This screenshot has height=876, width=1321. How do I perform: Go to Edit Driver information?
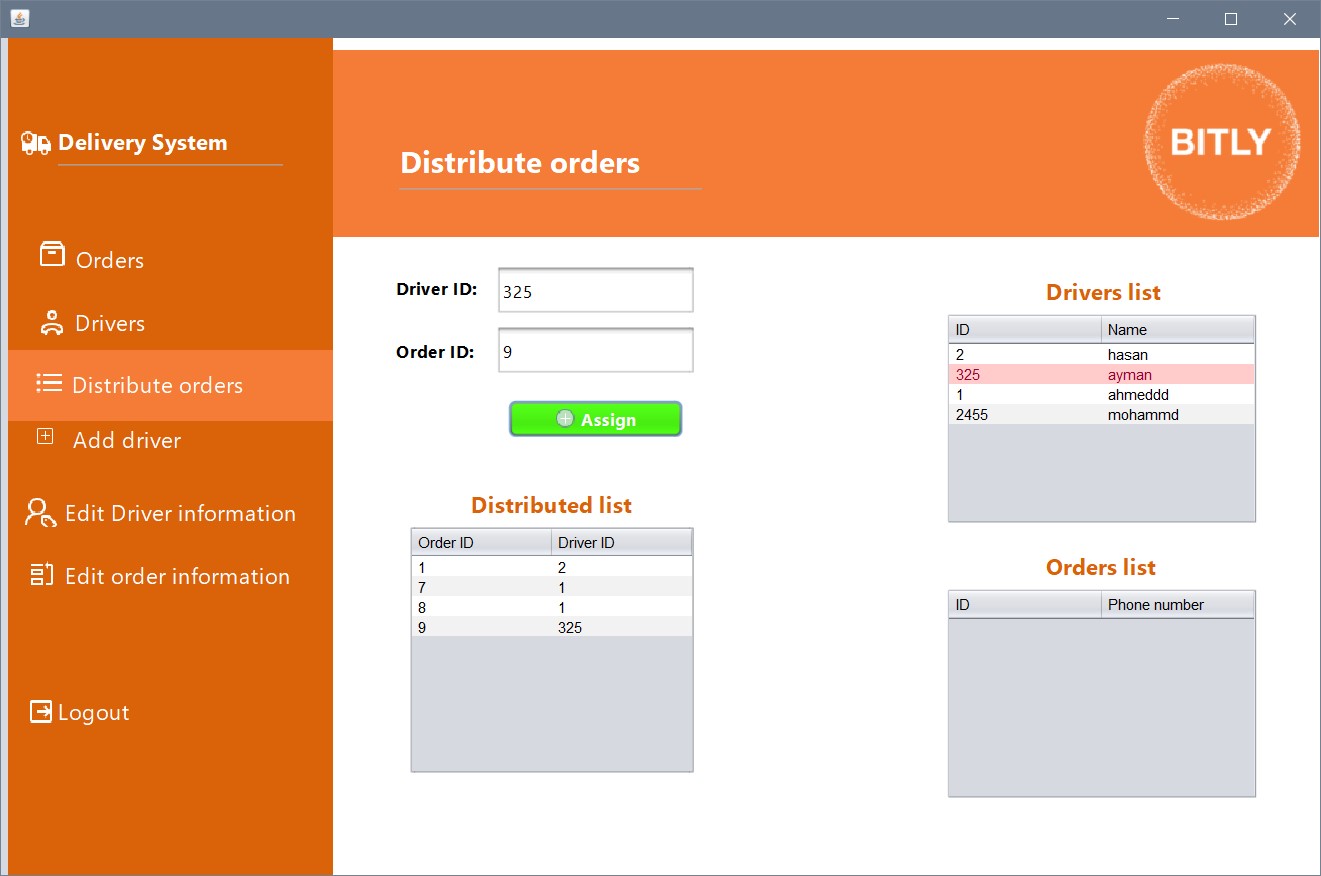point(180,513)
